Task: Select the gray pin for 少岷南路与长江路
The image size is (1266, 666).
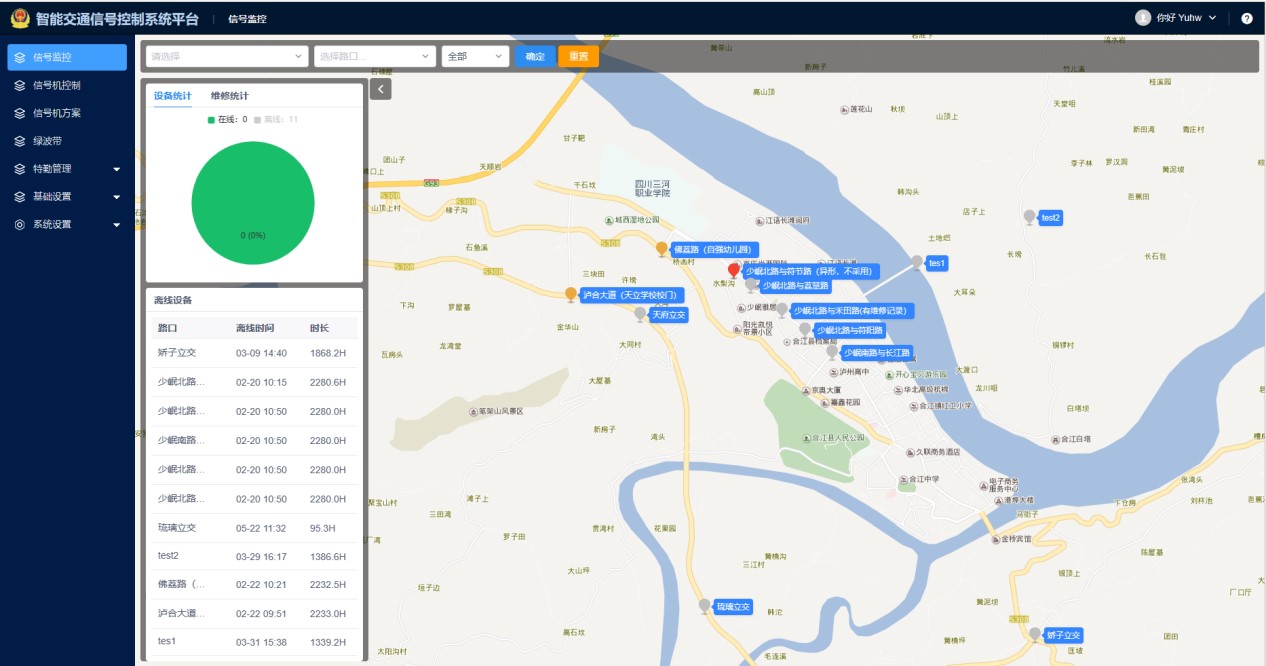Action: (x=832, y=352)
